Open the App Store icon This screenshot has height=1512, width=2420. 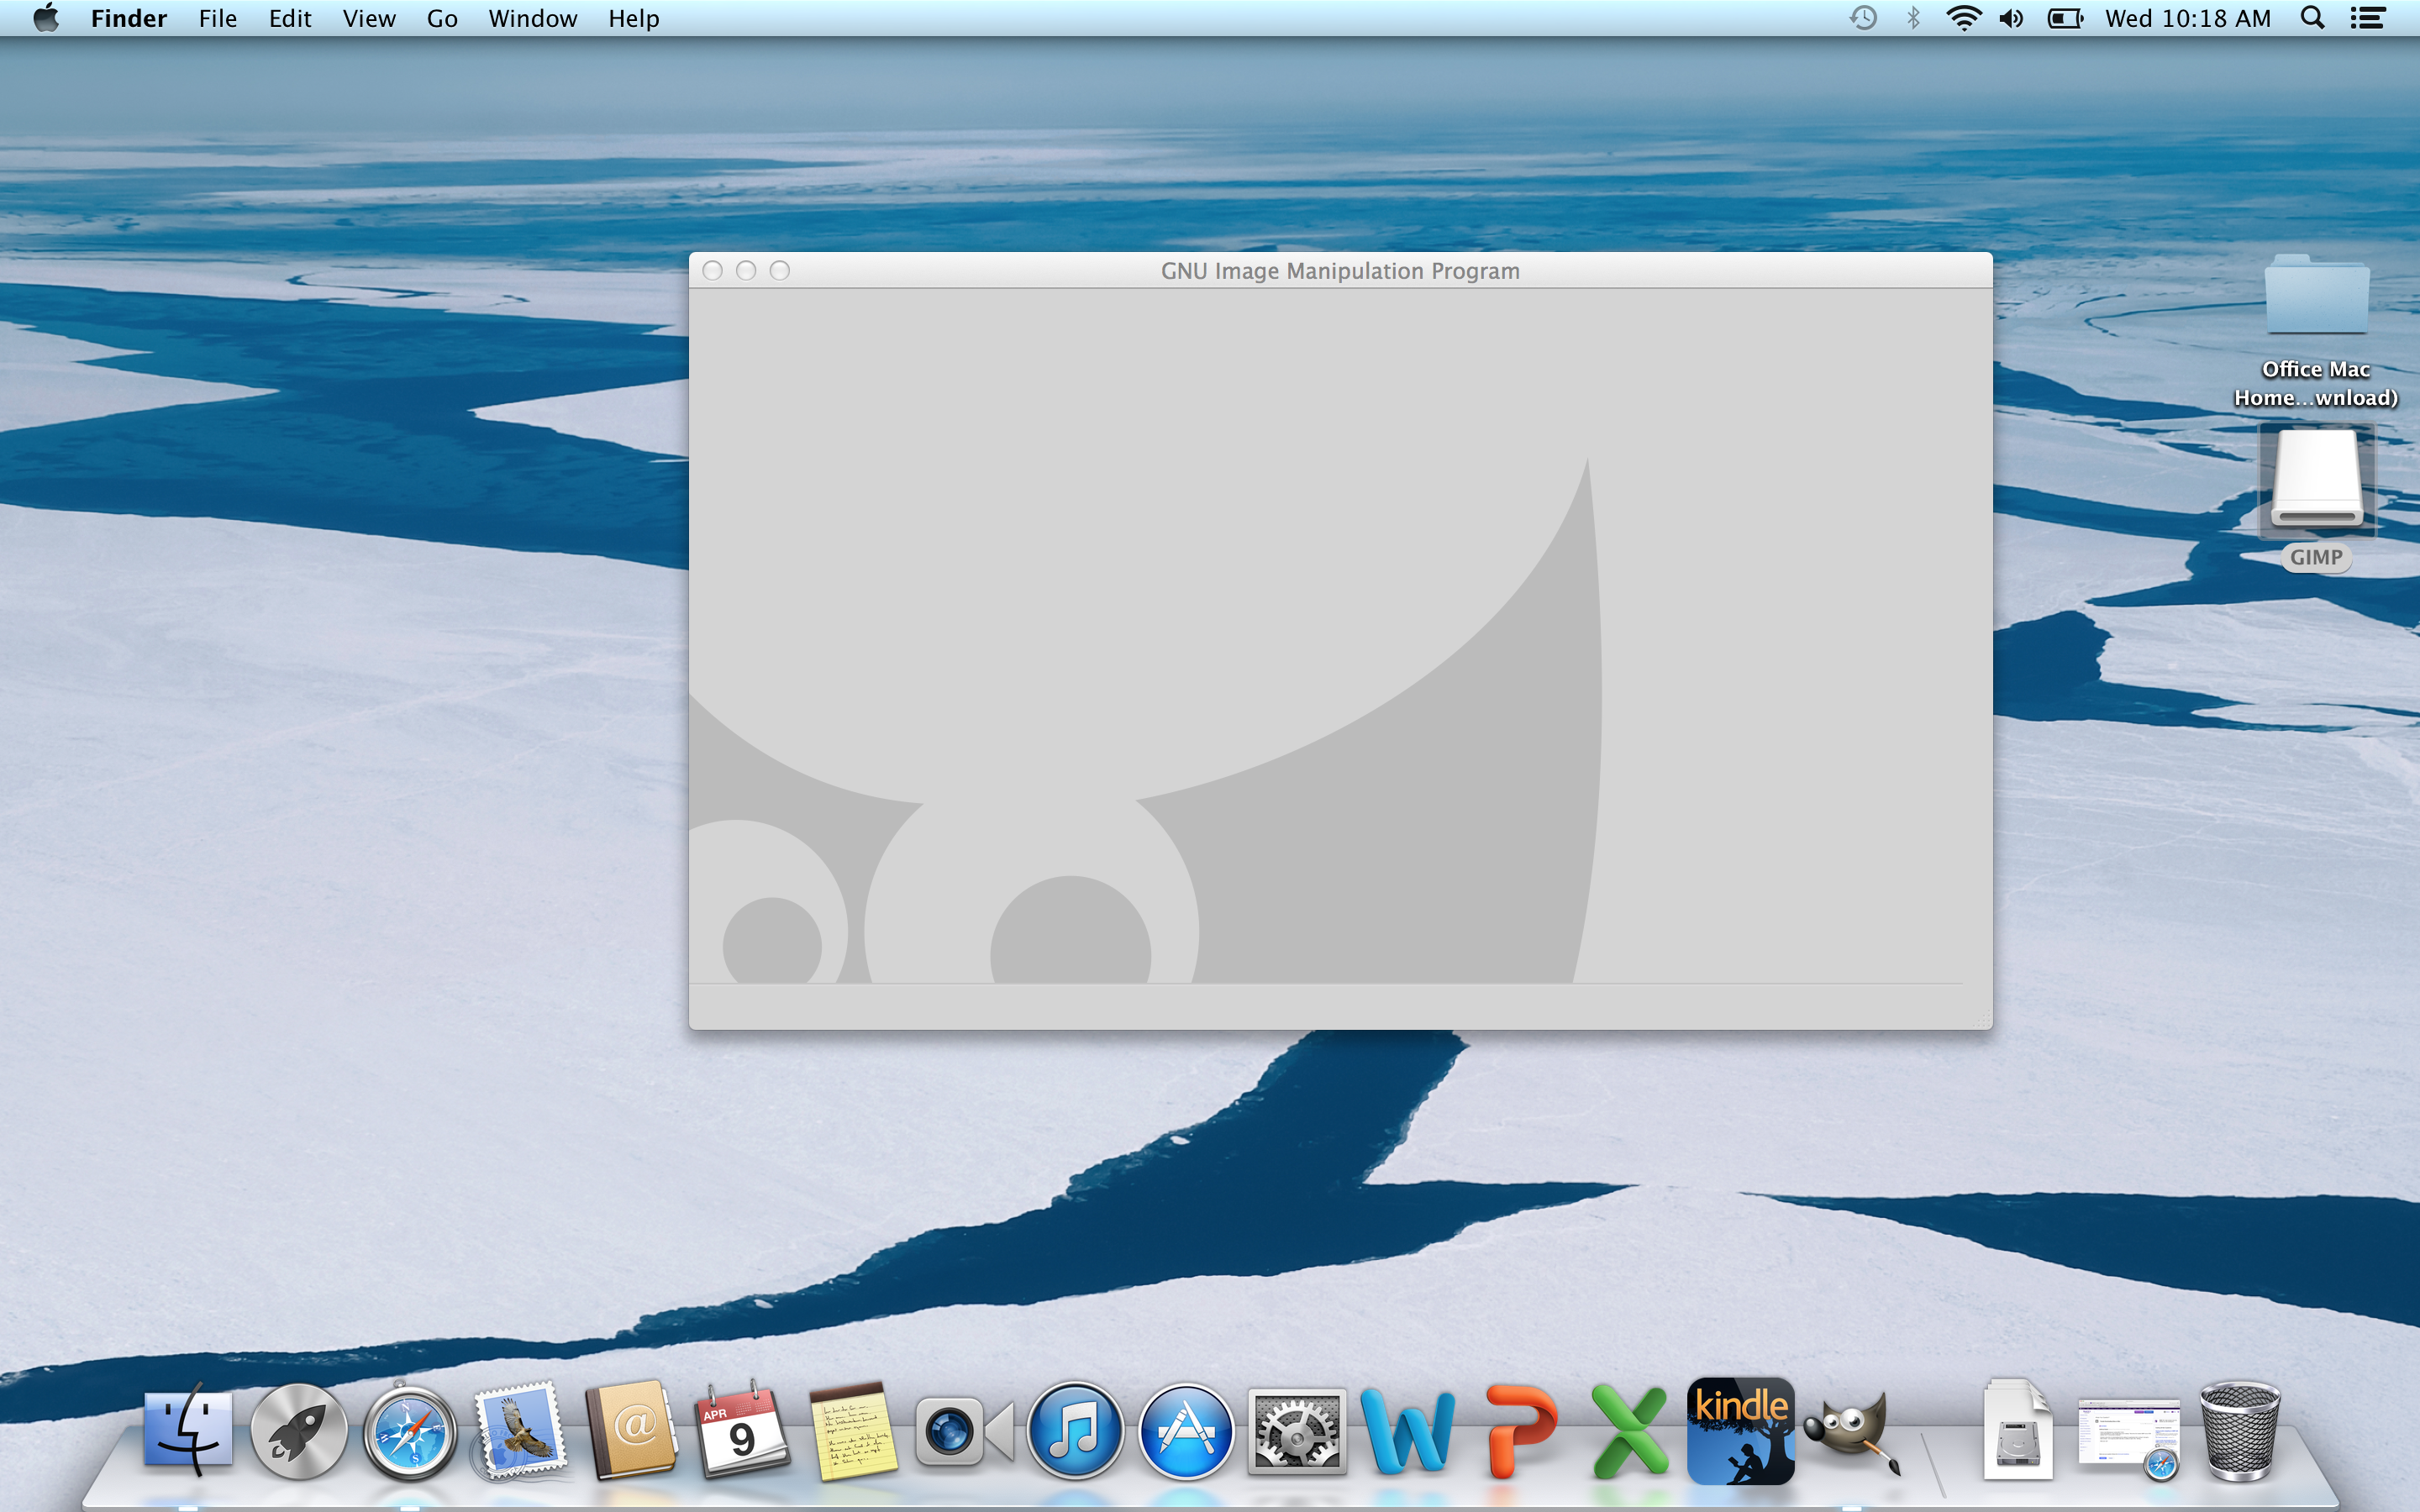(1186, 1431)
